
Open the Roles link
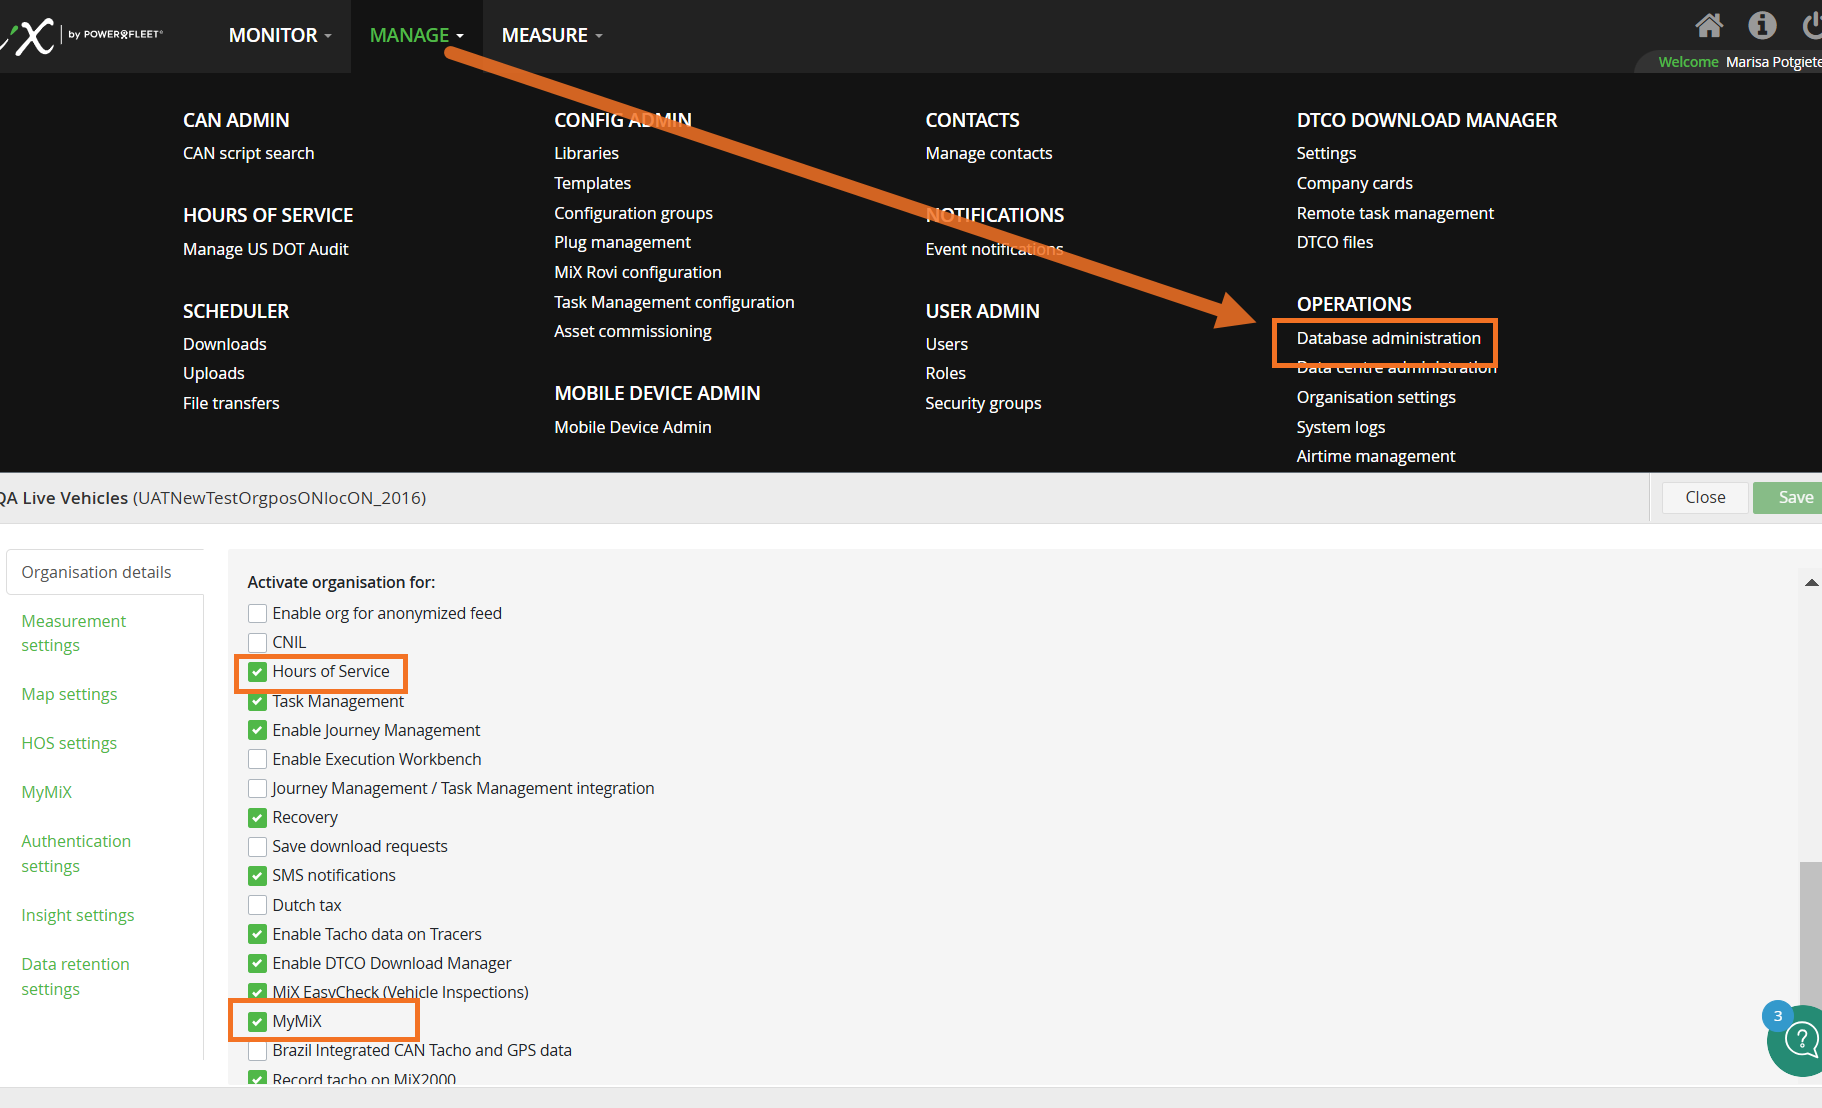945,373
